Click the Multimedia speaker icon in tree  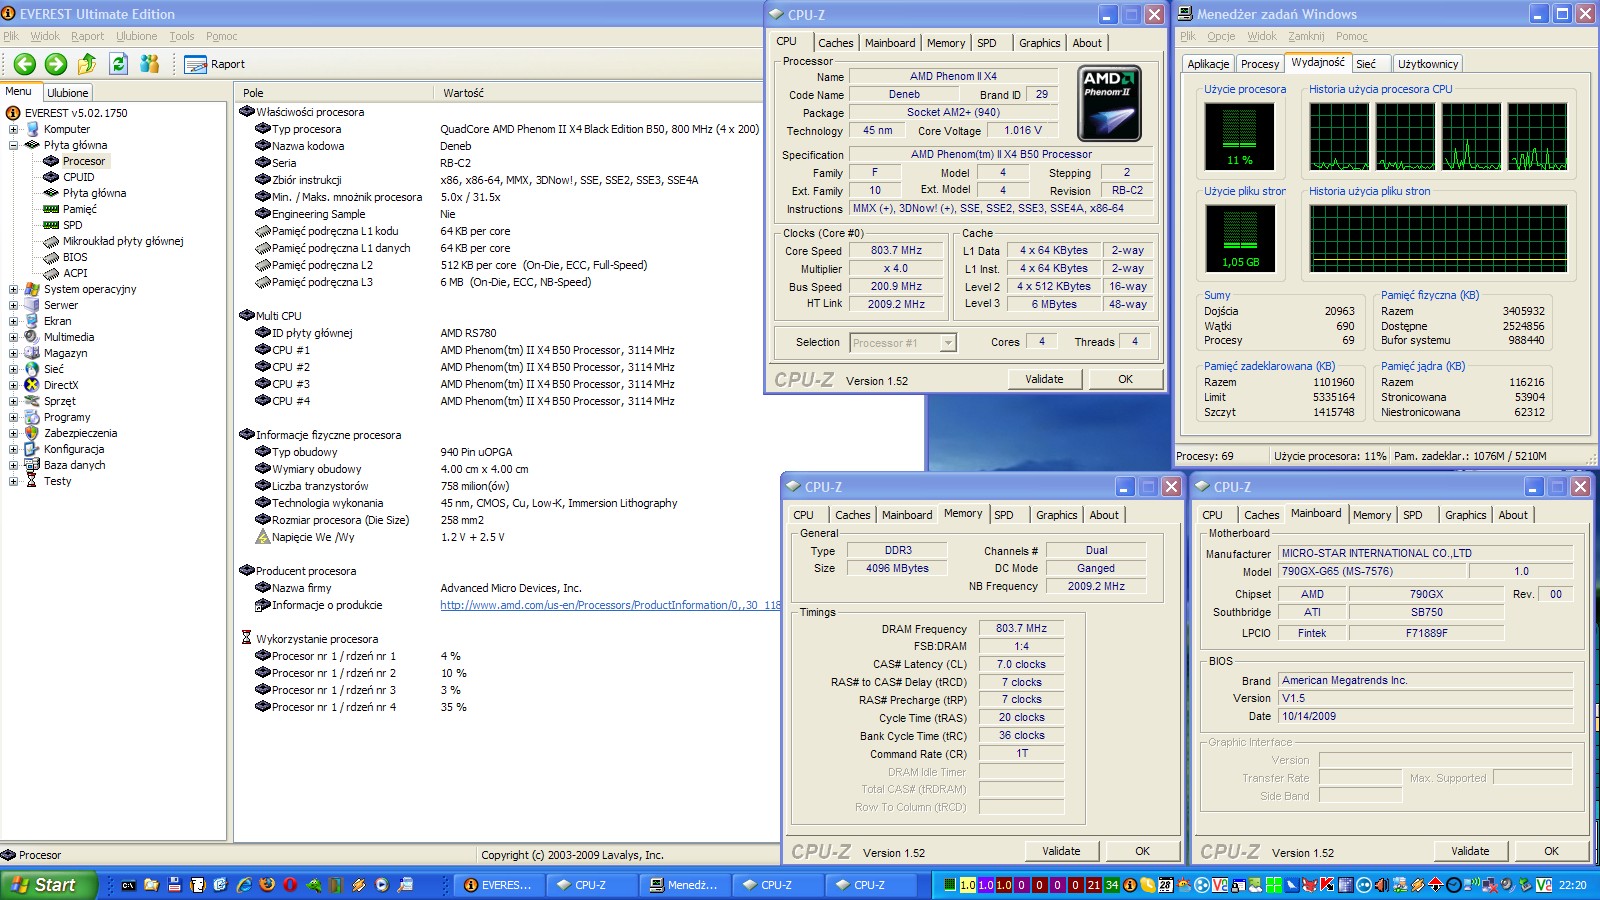click(x=32, y=337)
